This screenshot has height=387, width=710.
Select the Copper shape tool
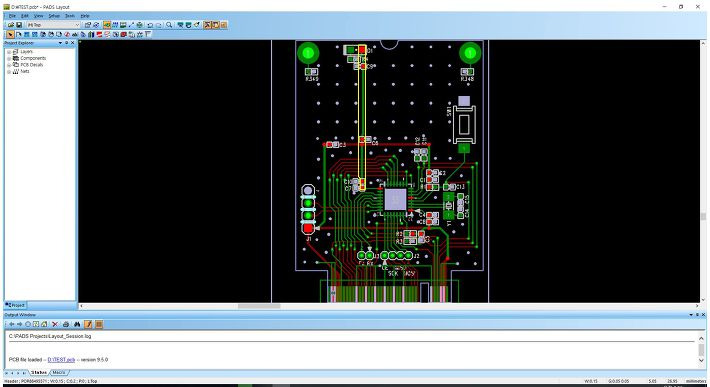tap(27, 34)
